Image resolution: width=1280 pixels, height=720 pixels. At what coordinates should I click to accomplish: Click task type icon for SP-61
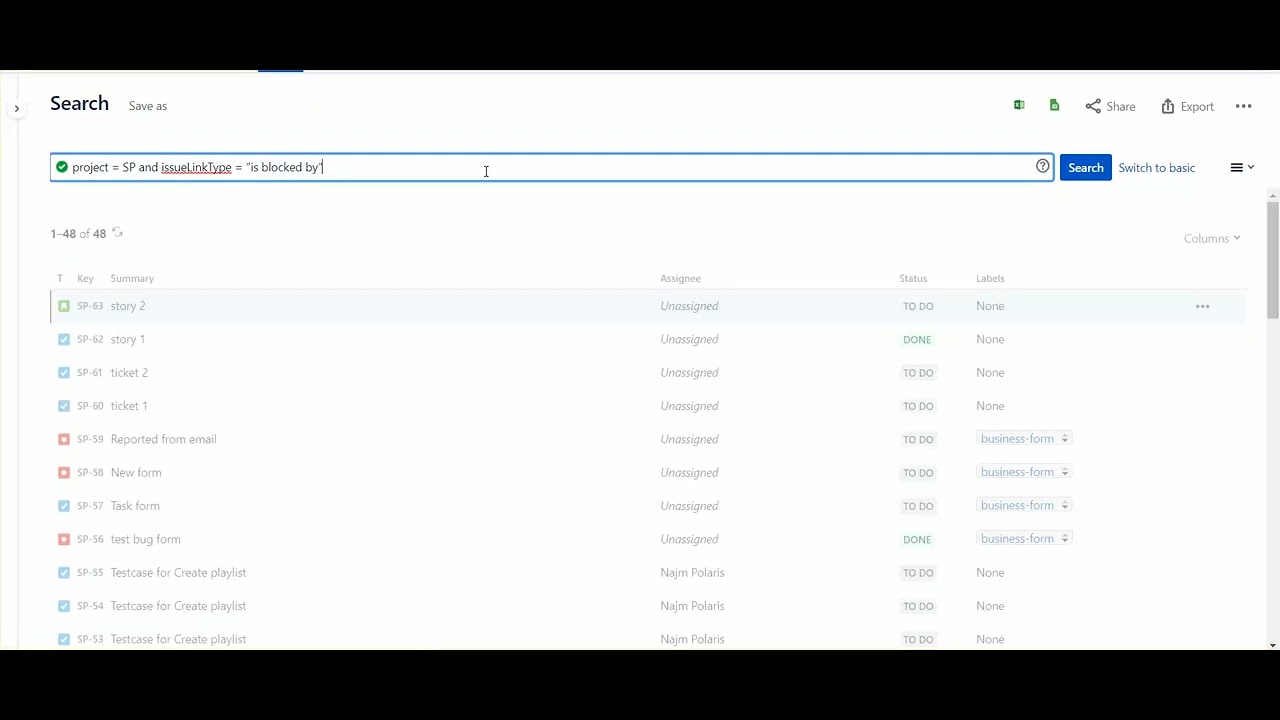tap(64, 372)
